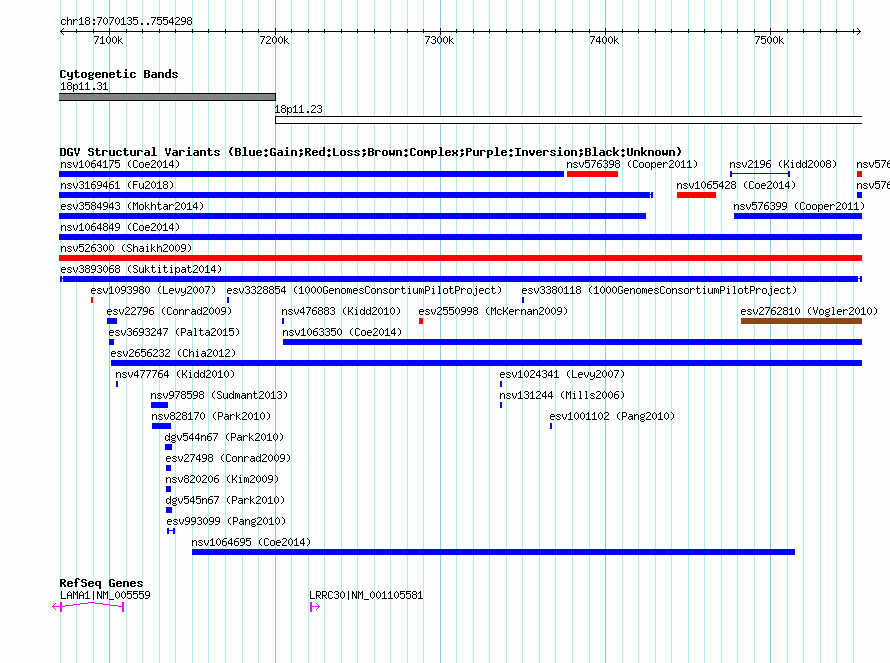This screenshot has height=663, width=890.
Task: Click the LAMA1 gene glyph in RefSeq Genes
Action: (91, 607)
